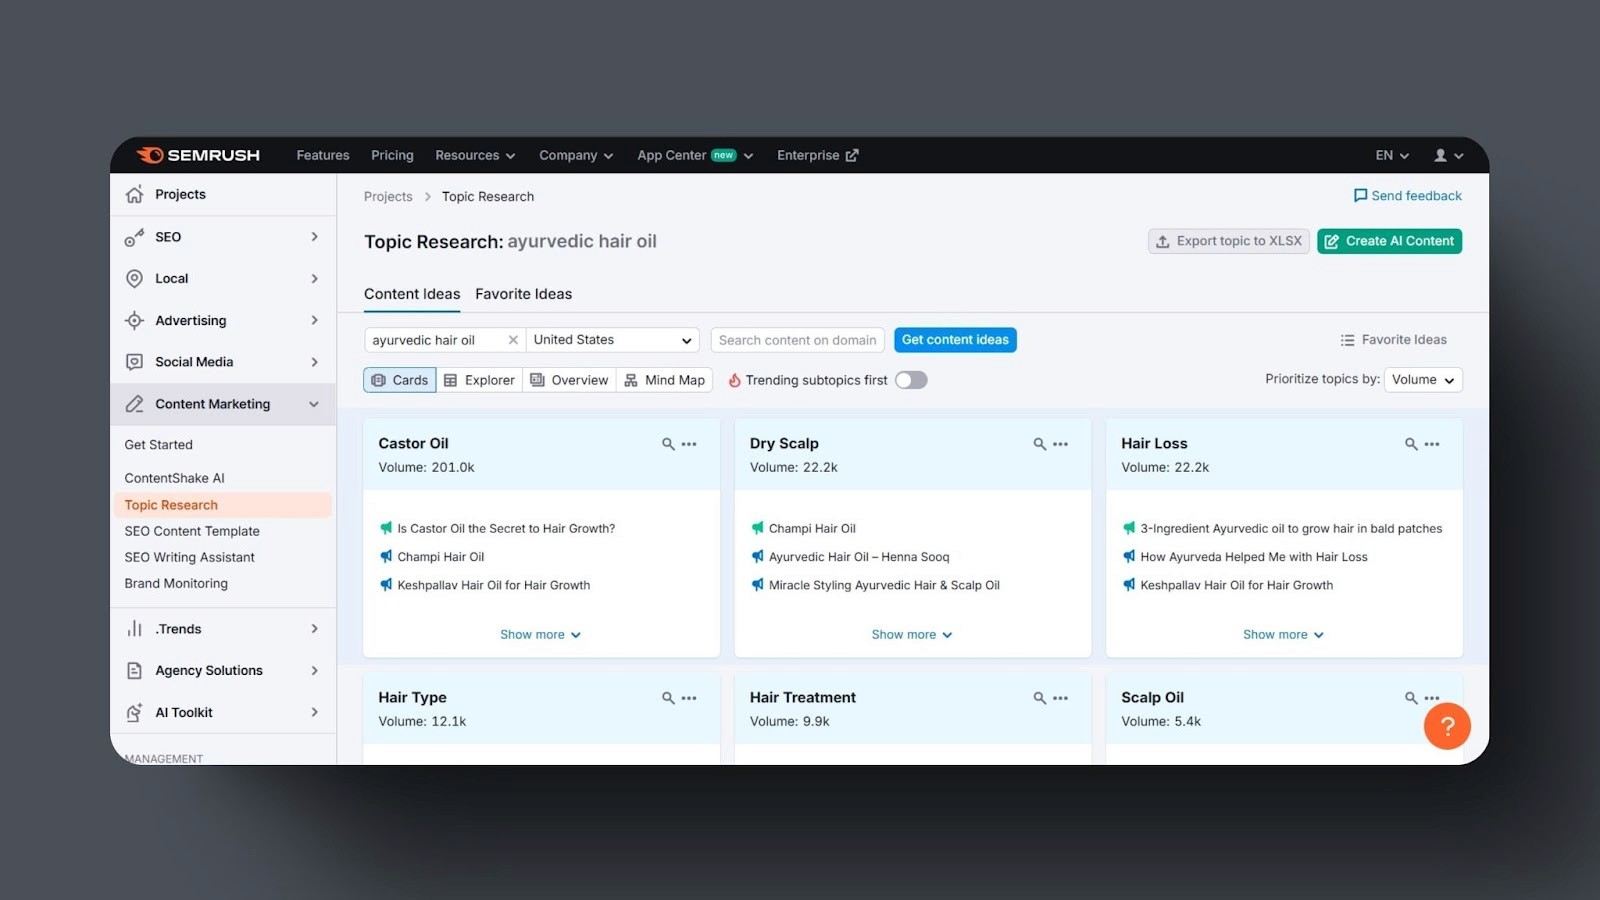1600x900 pixels.
Task: Click the Search content on domain field
Action: (798, 340)
